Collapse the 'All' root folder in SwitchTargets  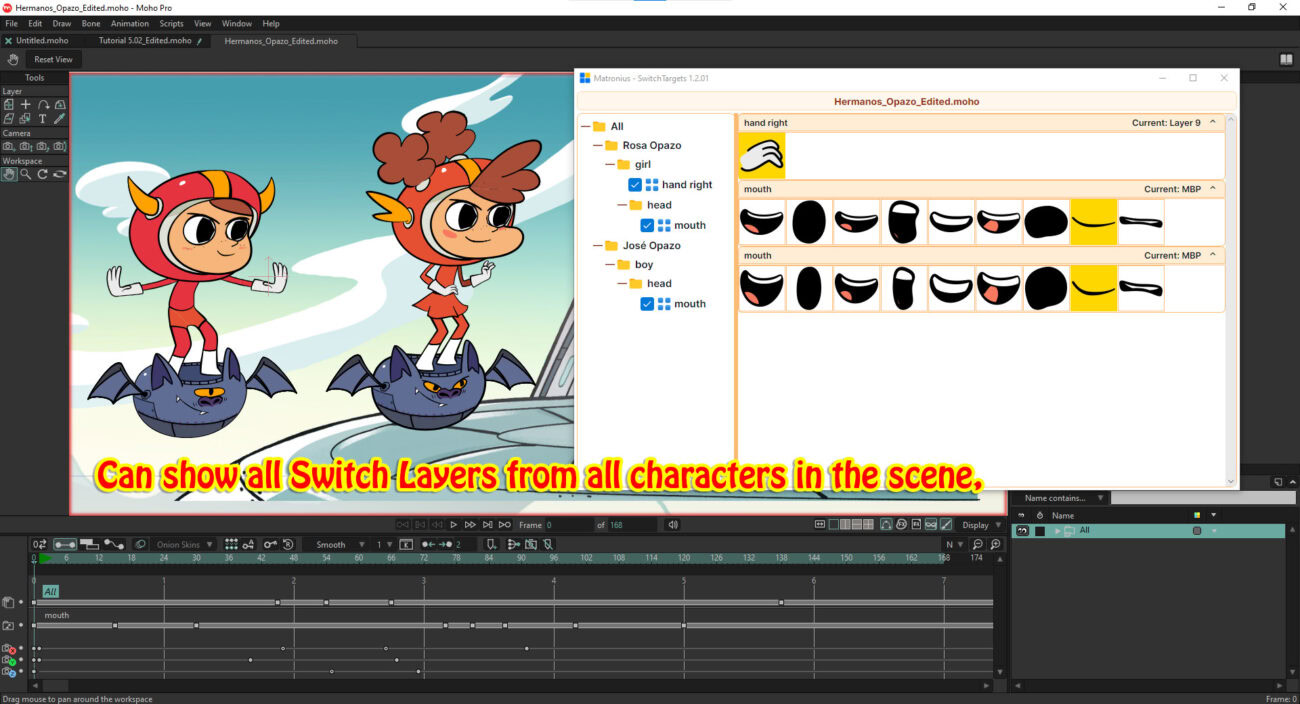coord(585,127)
